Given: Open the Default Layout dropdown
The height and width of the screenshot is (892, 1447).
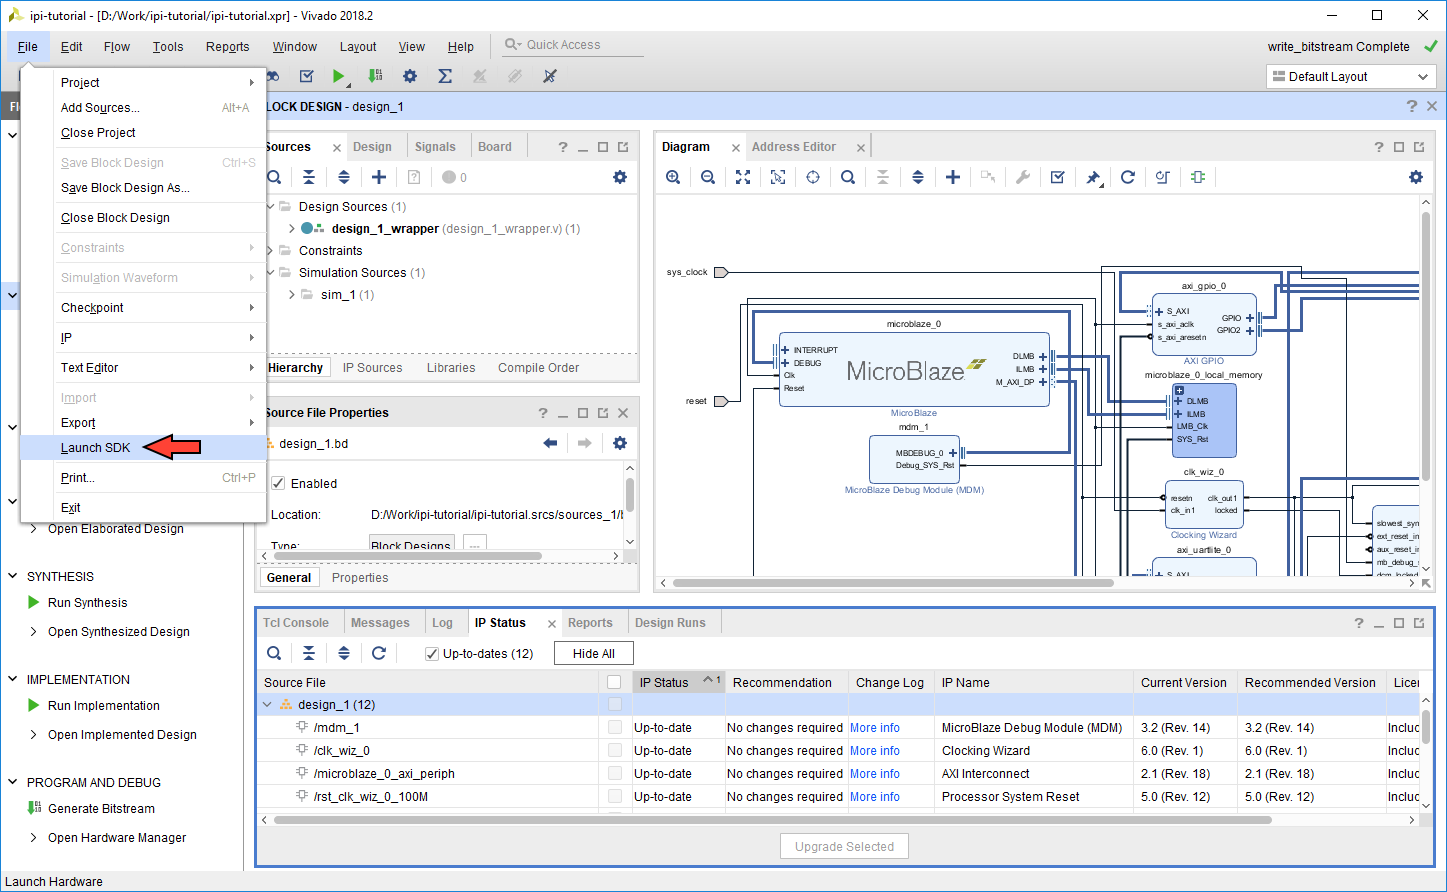Looking at the screenshot, I should pyautogui.click(x=1351, y=77).
